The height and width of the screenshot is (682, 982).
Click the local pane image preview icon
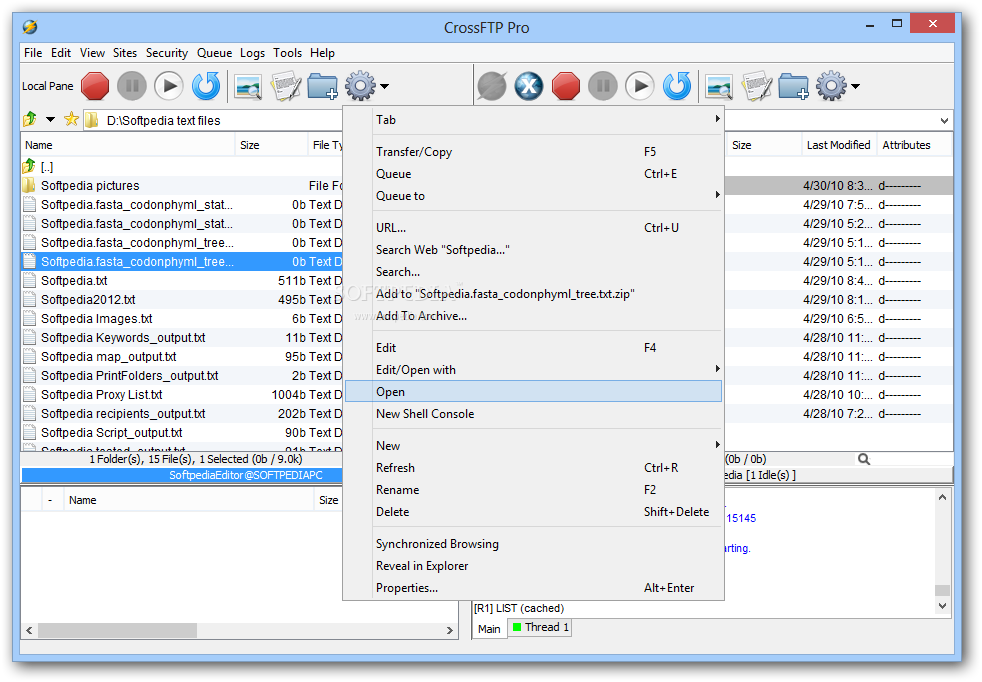pyautogui.click(x=248, y=86)
